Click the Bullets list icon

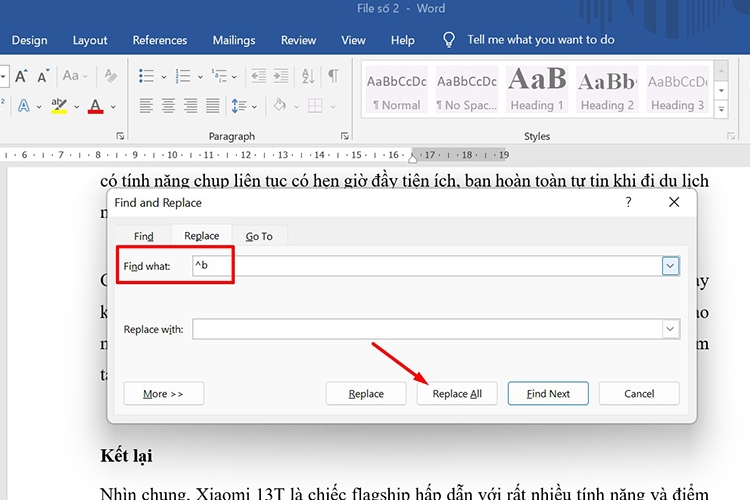(x=146, y=76)
